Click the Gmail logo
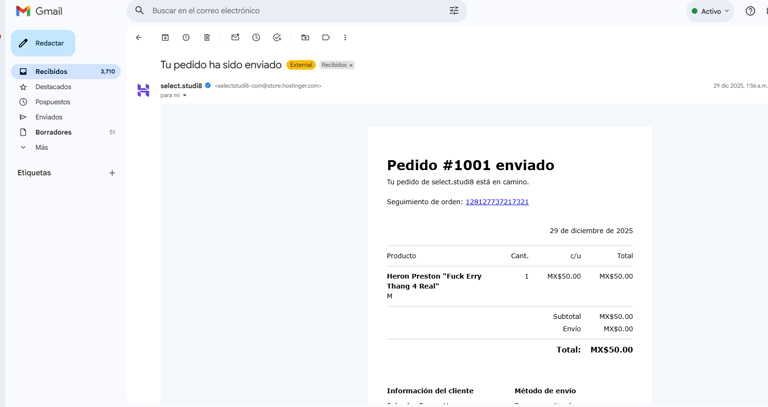This screenshot has width=768, height=407. point(39,11)
